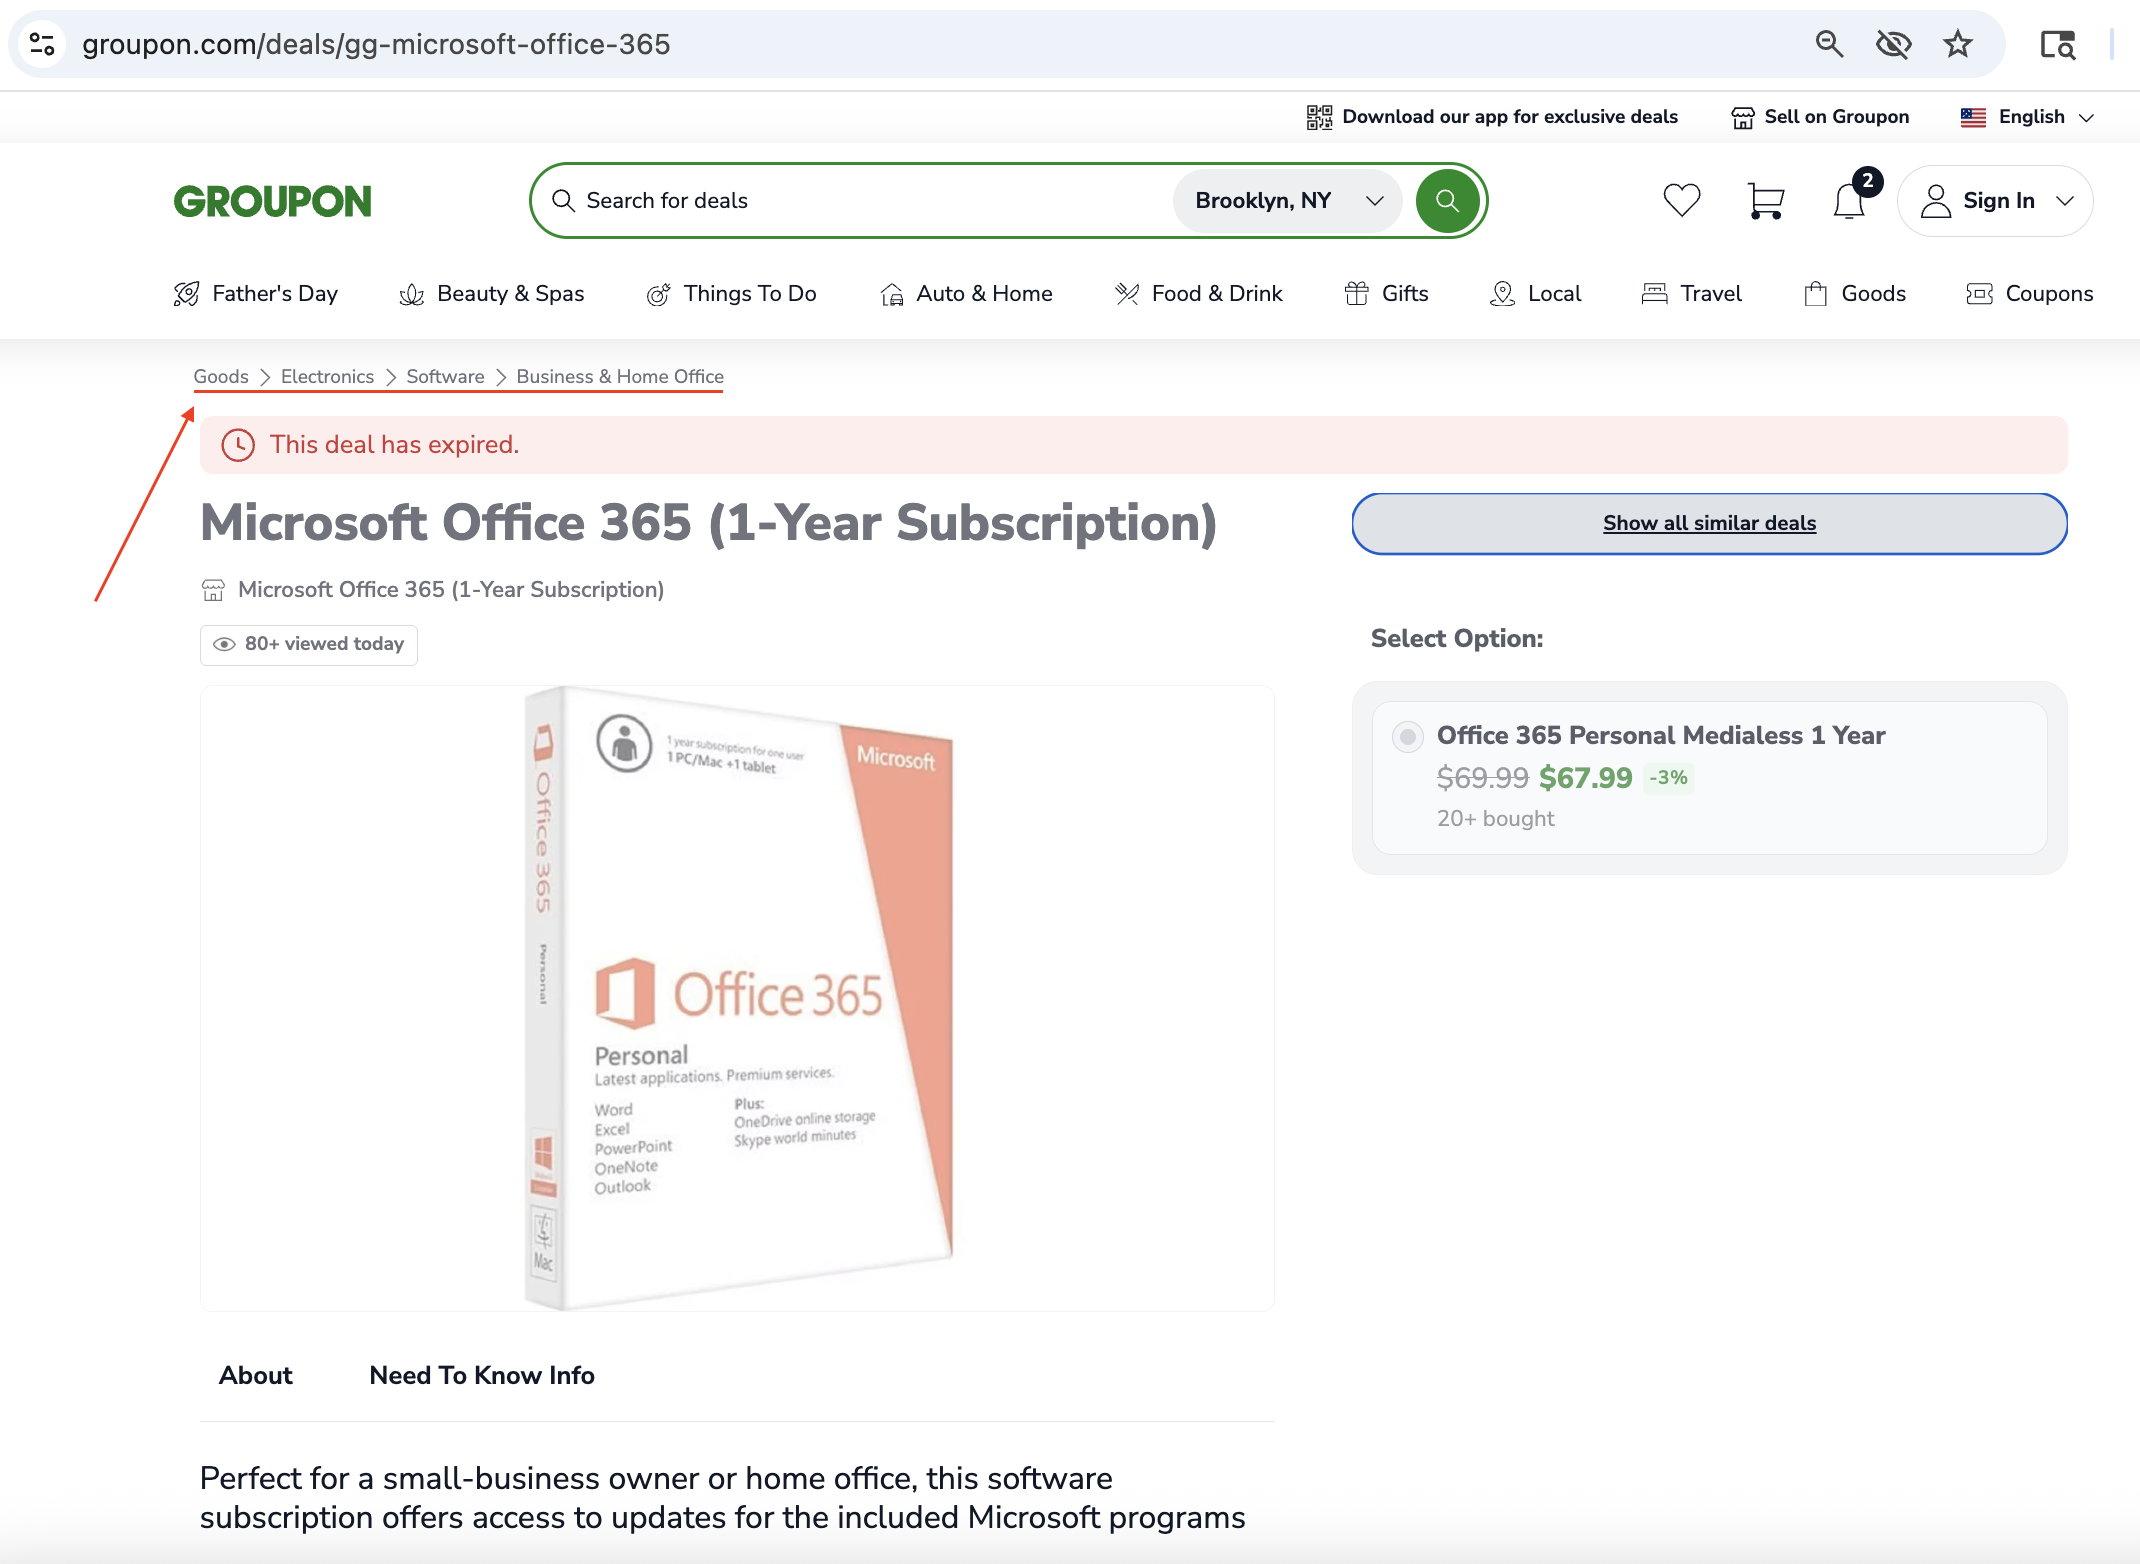
Task: Follow Business & Home Office breadcrumb link
Action: tap(620, 376)
